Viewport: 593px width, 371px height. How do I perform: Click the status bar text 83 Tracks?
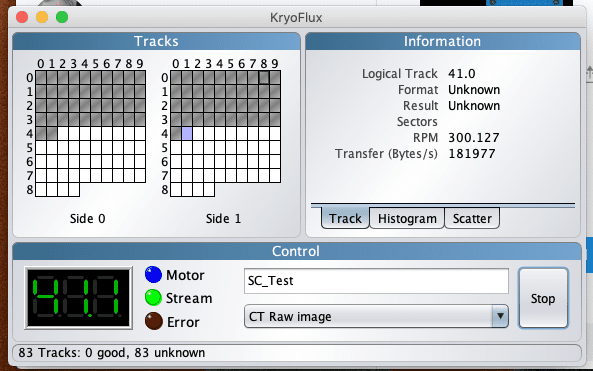(112, 352)
